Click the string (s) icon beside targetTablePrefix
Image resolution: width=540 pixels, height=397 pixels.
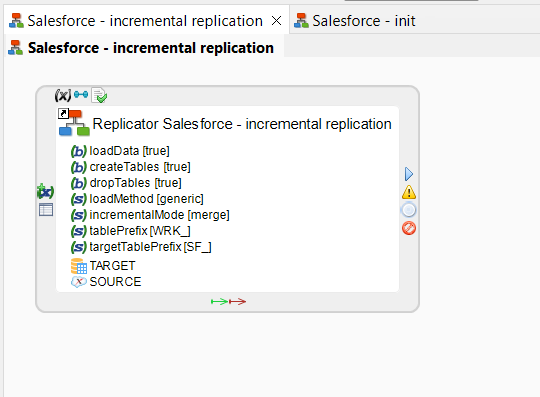[x=79, y=247]
